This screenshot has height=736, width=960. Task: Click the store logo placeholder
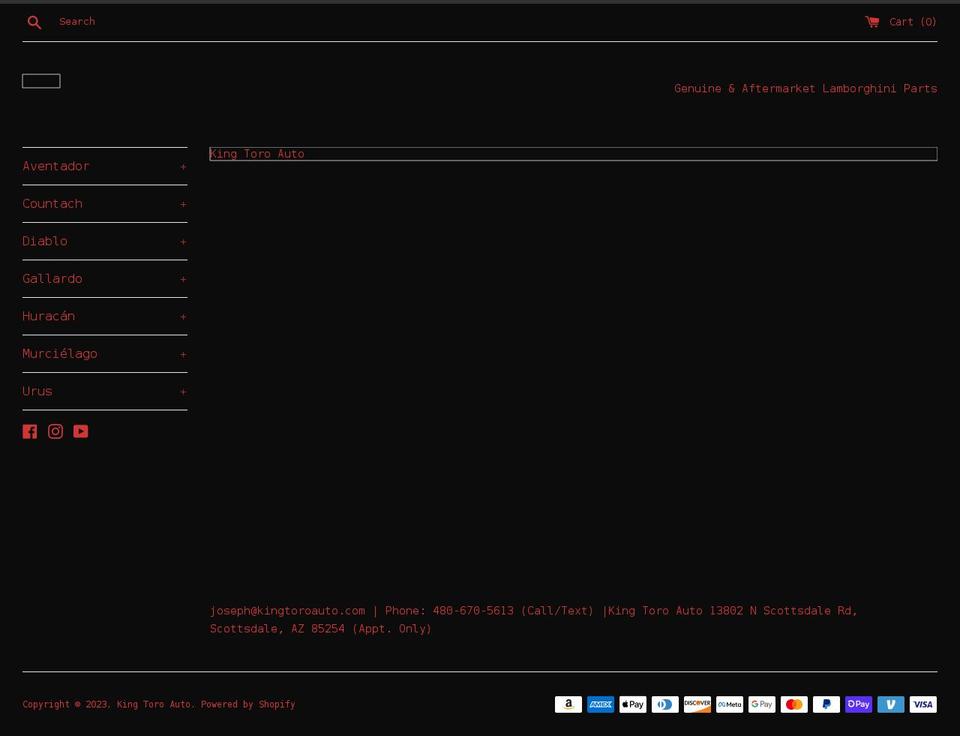[x=41, y=81]
